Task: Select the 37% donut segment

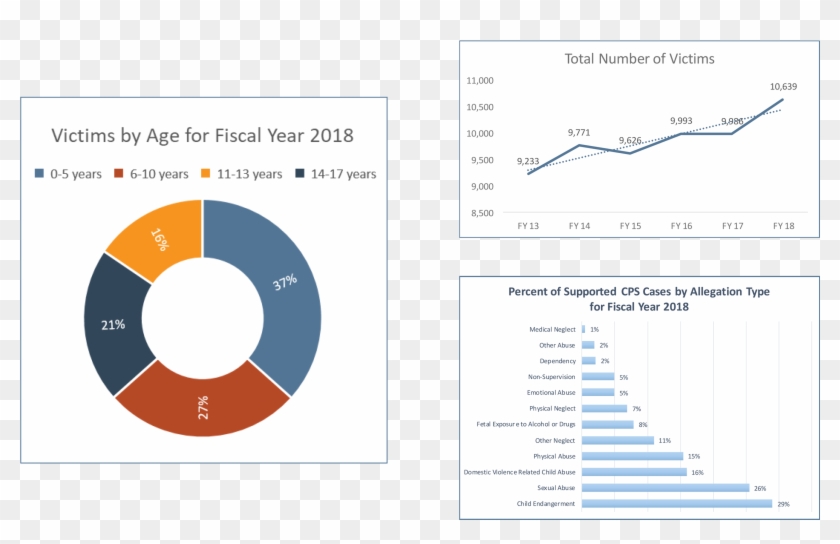Action: (x=285, y=285)
